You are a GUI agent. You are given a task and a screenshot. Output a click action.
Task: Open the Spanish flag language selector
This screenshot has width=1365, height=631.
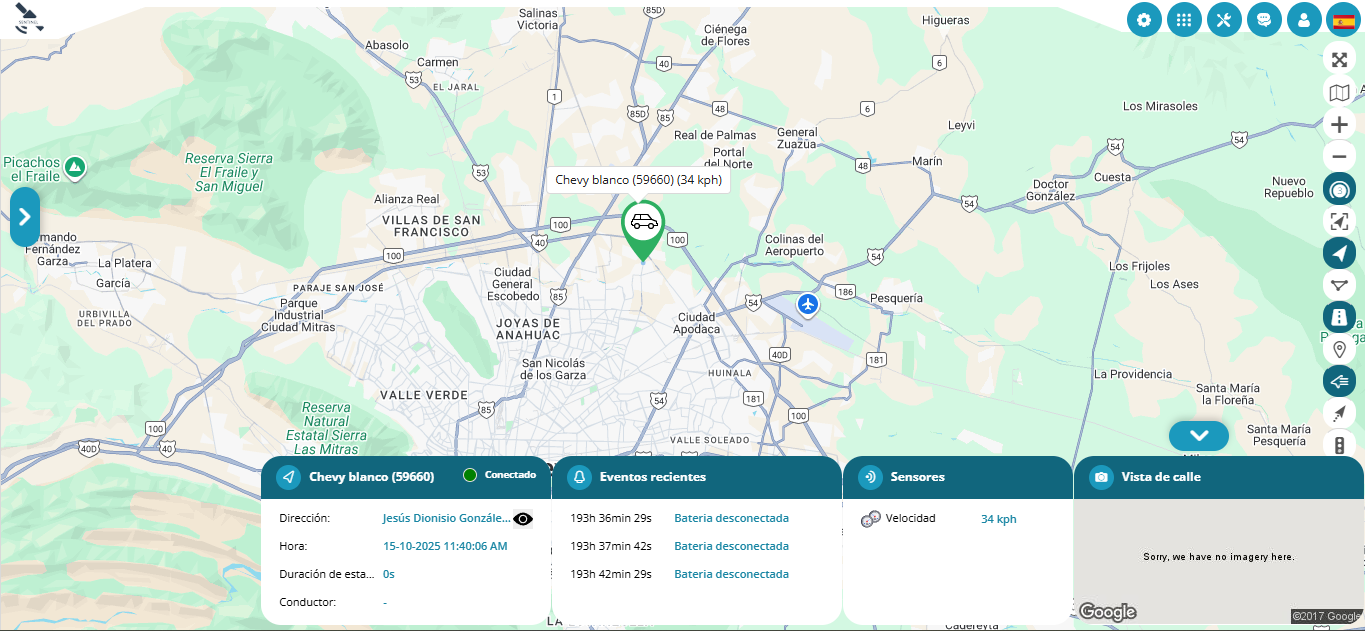(x=1344, y=19)
